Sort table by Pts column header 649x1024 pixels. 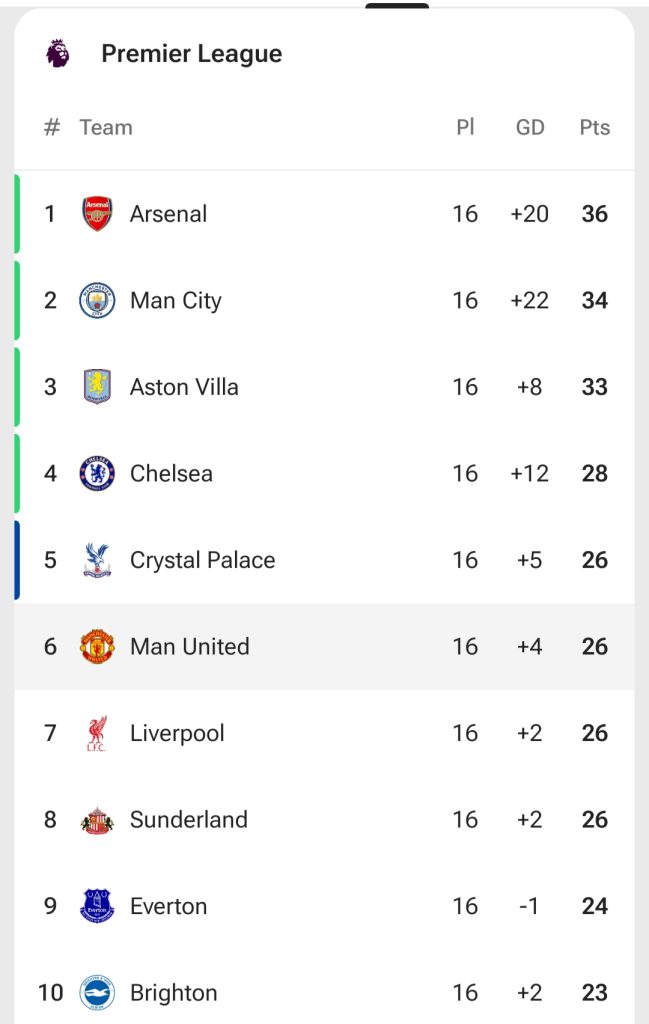tap(594, 128)
